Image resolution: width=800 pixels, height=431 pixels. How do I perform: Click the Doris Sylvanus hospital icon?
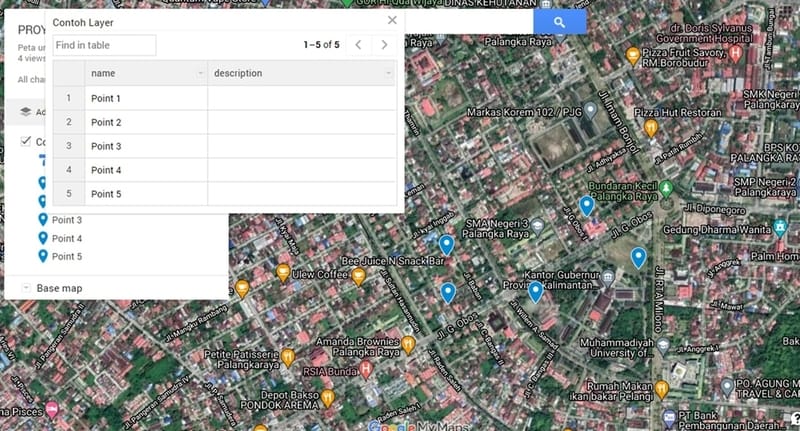pos(735,53)
